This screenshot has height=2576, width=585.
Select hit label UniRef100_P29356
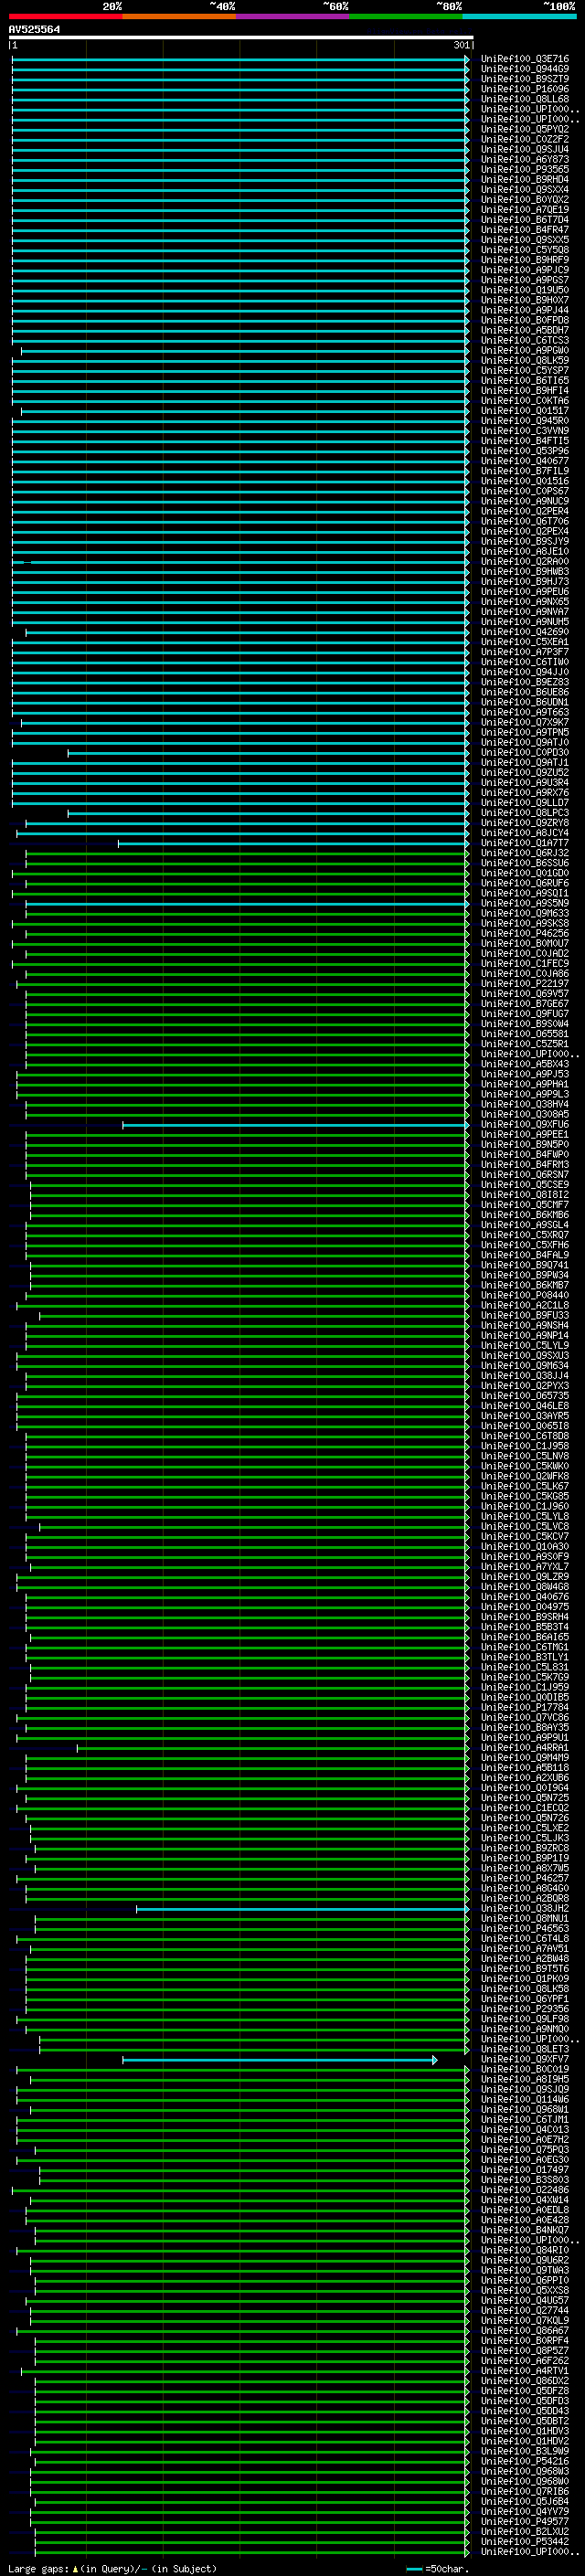pyautogui.click(x=525, y=2009)
